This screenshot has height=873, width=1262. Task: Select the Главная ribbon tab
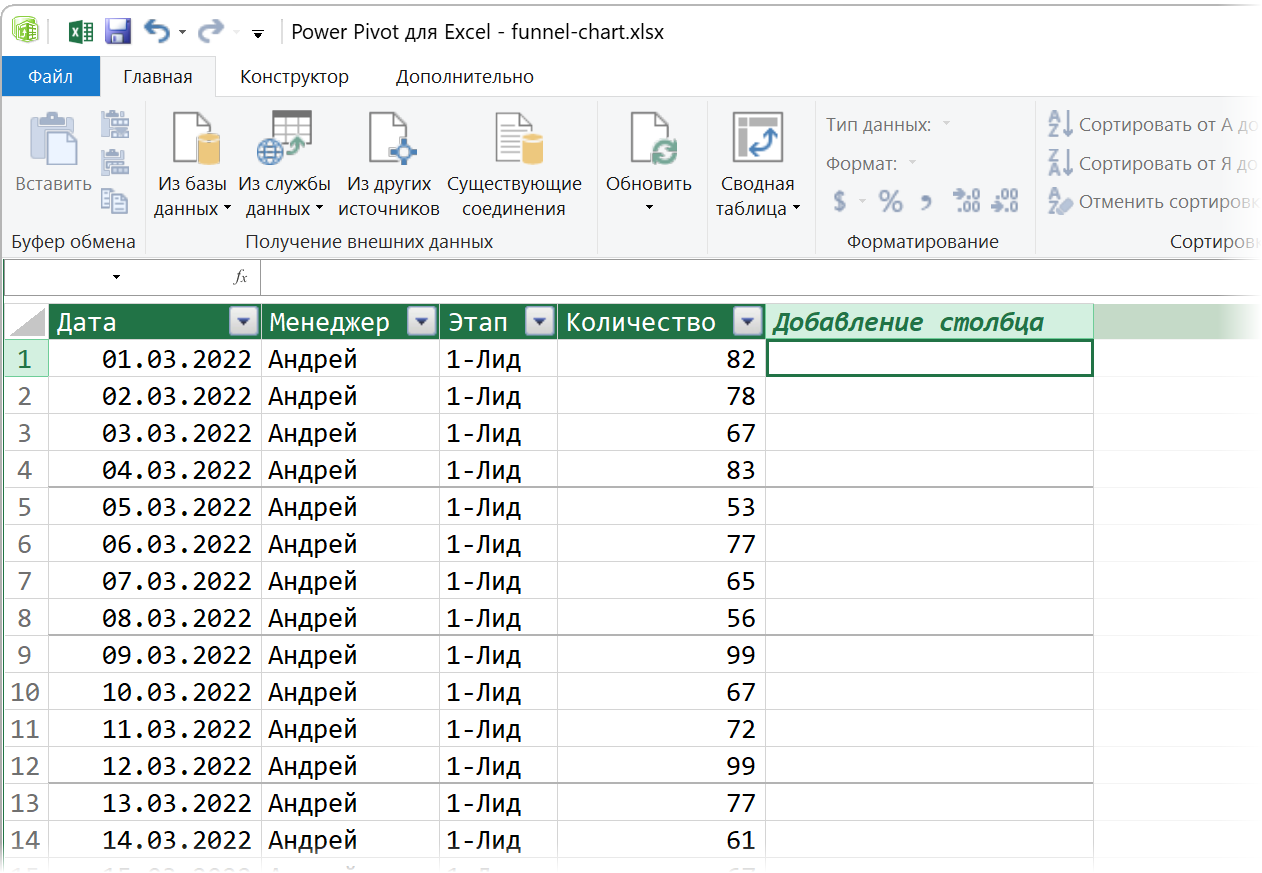point(157,77)
